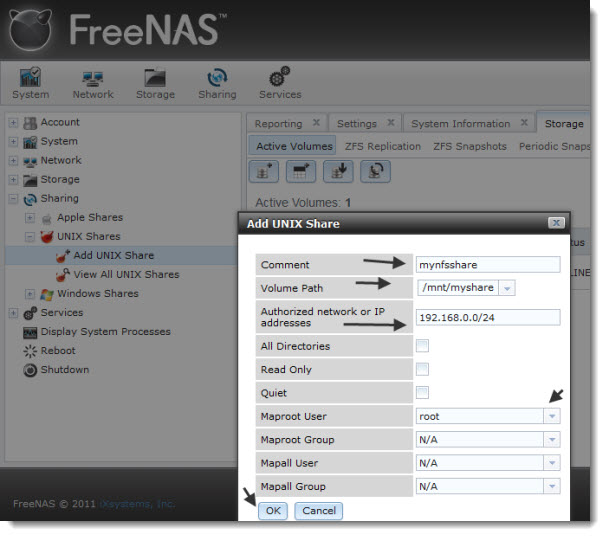Close the Settings tab
605x536 pixels.
click(x=390, y=123)
